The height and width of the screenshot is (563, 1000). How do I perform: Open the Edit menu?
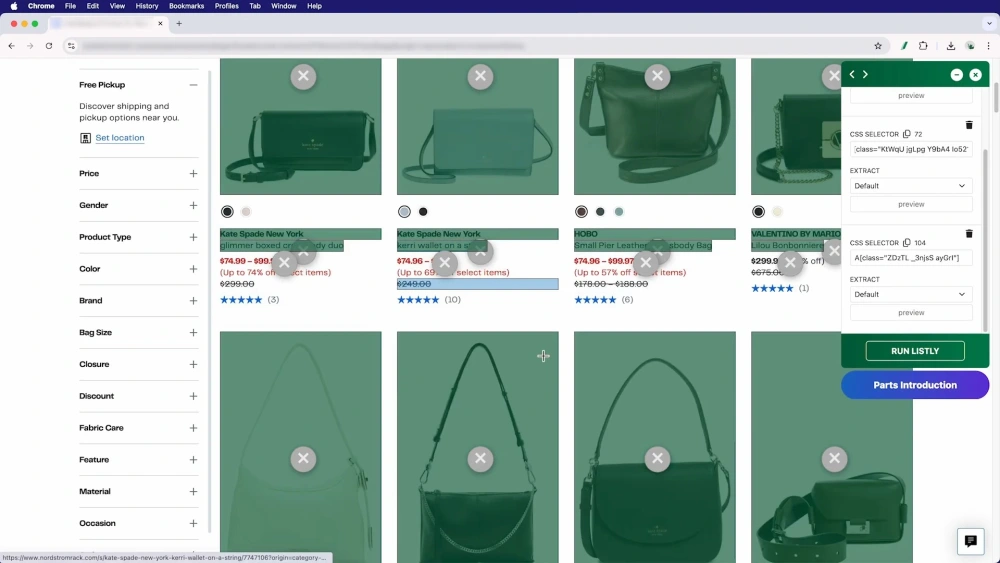(x=92, y=6)
